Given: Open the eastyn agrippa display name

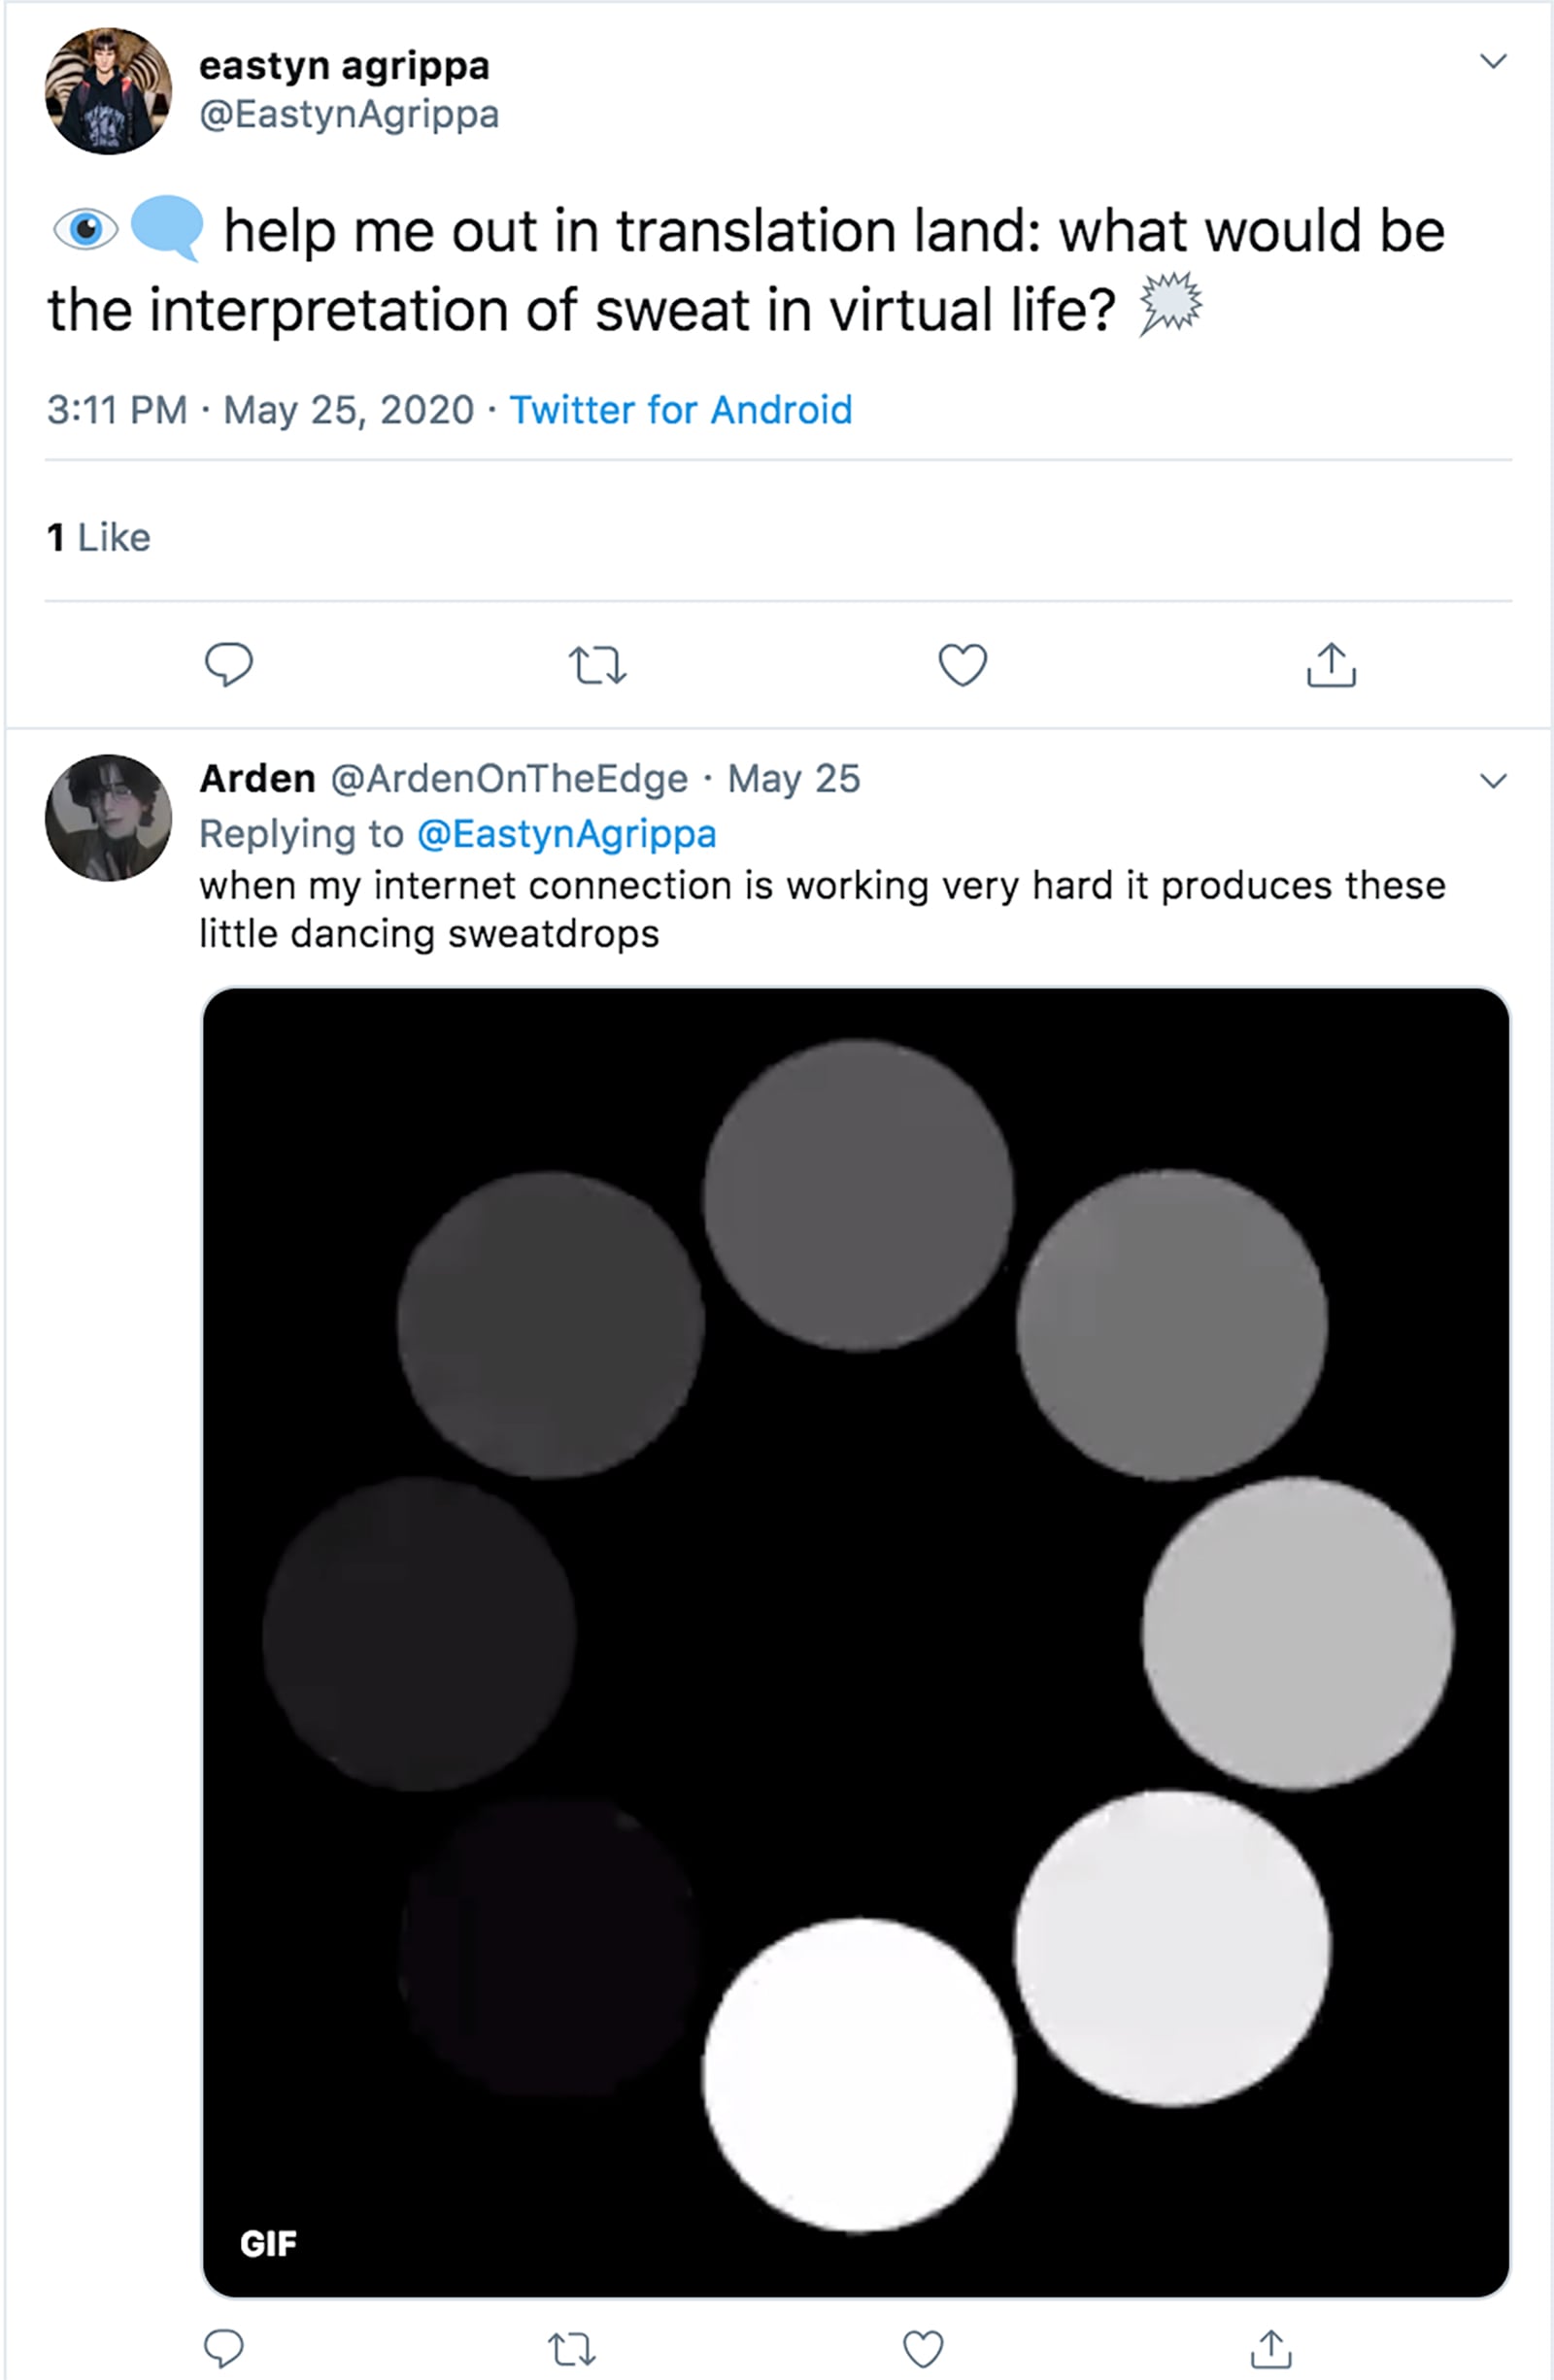Looking at the screenshot, I should (344, 66).
